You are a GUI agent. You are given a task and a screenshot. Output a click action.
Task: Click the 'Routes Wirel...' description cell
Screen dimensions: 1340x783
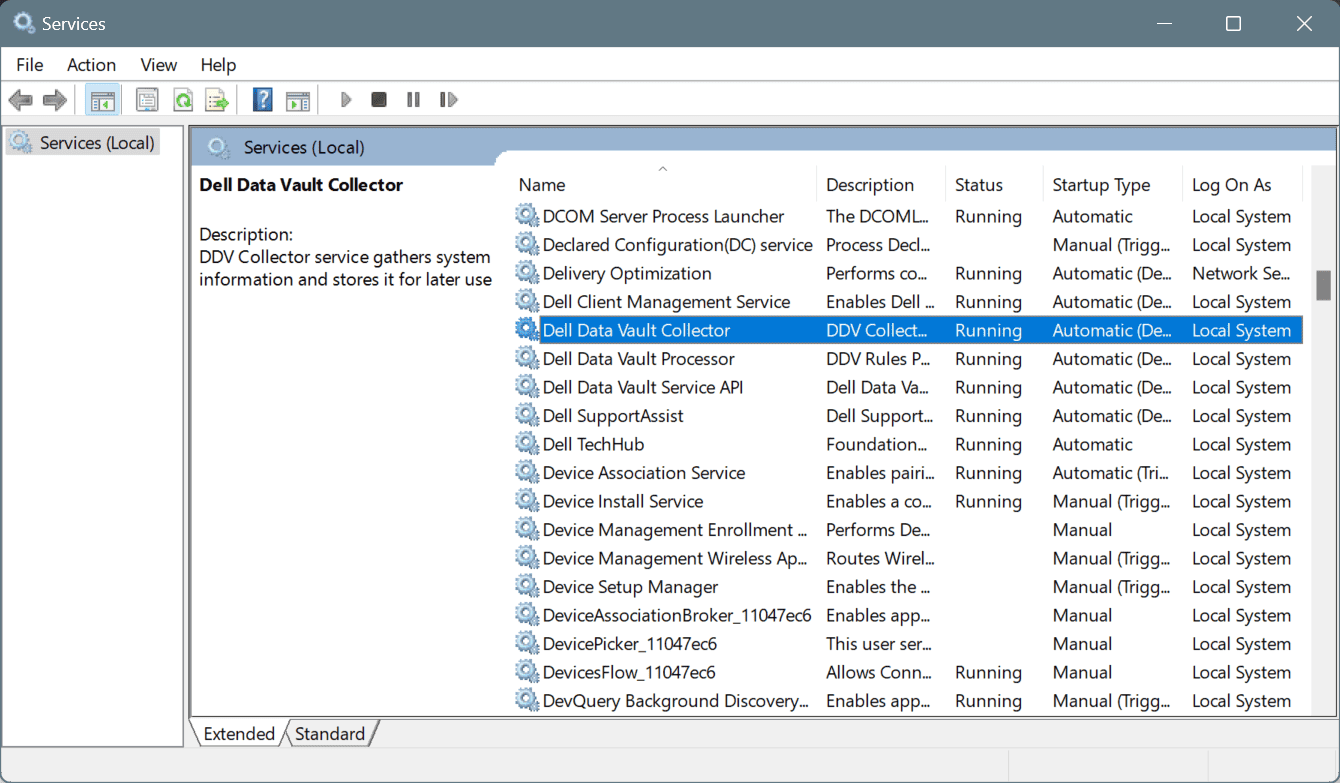click(880, 558)
